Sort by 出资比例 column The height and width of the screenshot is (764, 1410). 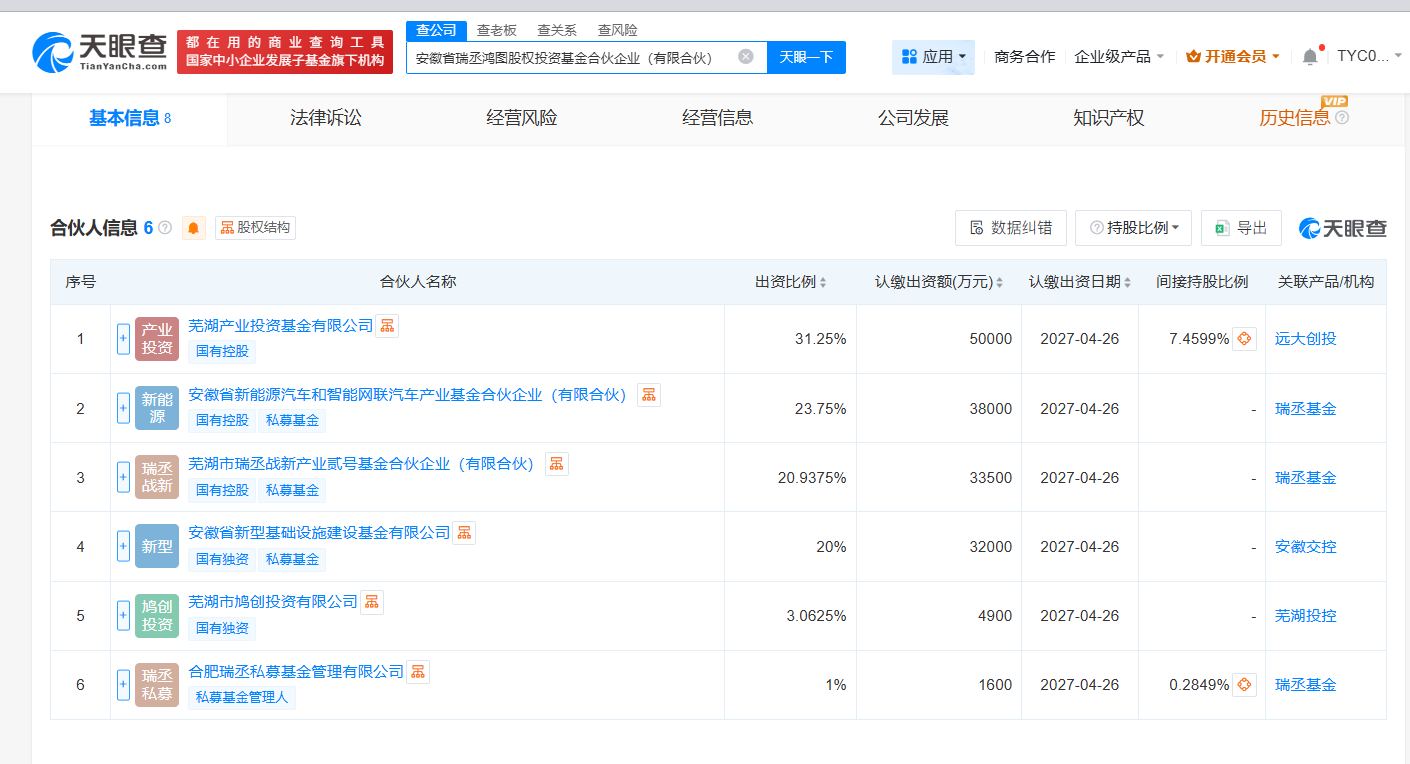coord(822,283)
